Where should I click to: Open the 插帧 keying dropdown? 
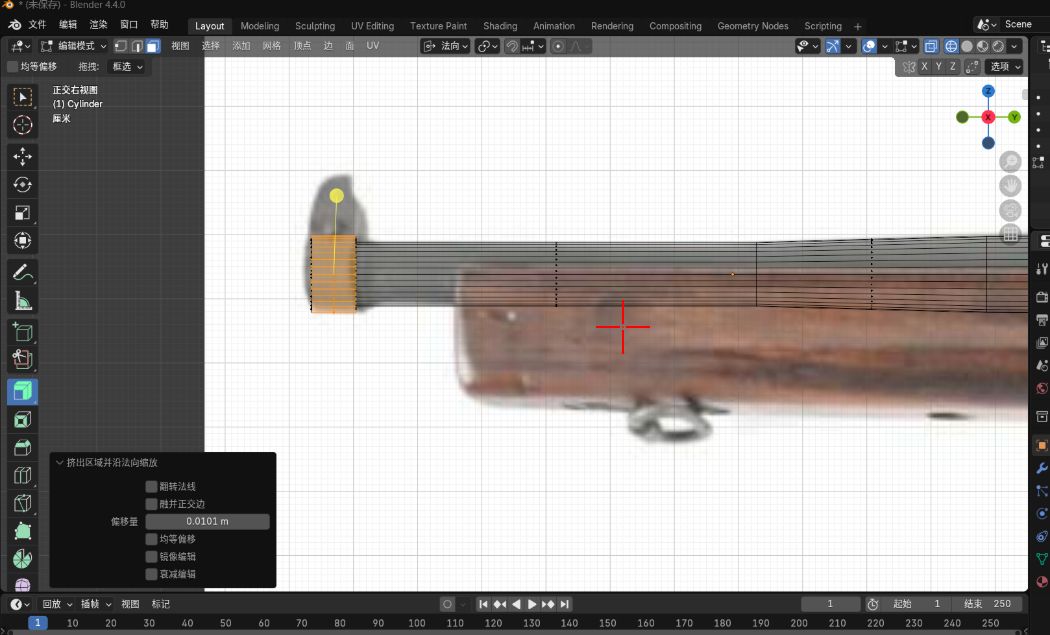tap(96, 604)
